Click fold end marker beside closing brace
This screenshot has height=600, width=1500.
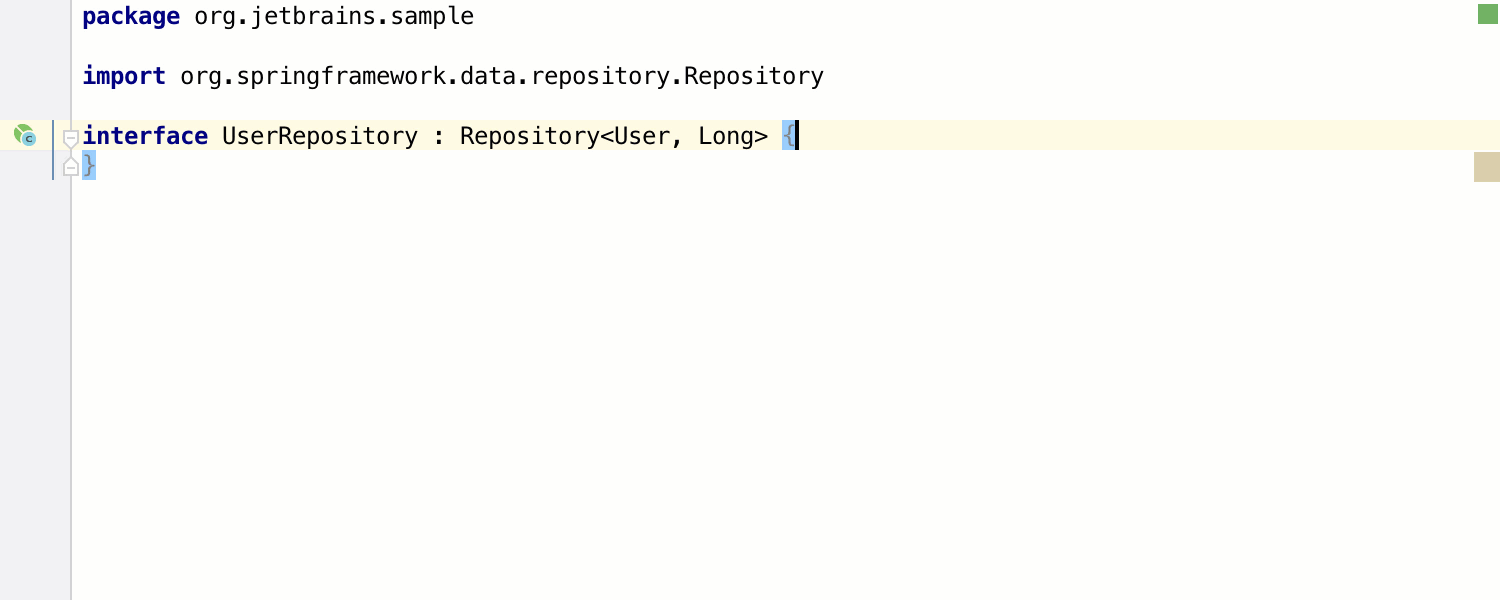pos(70,167)
